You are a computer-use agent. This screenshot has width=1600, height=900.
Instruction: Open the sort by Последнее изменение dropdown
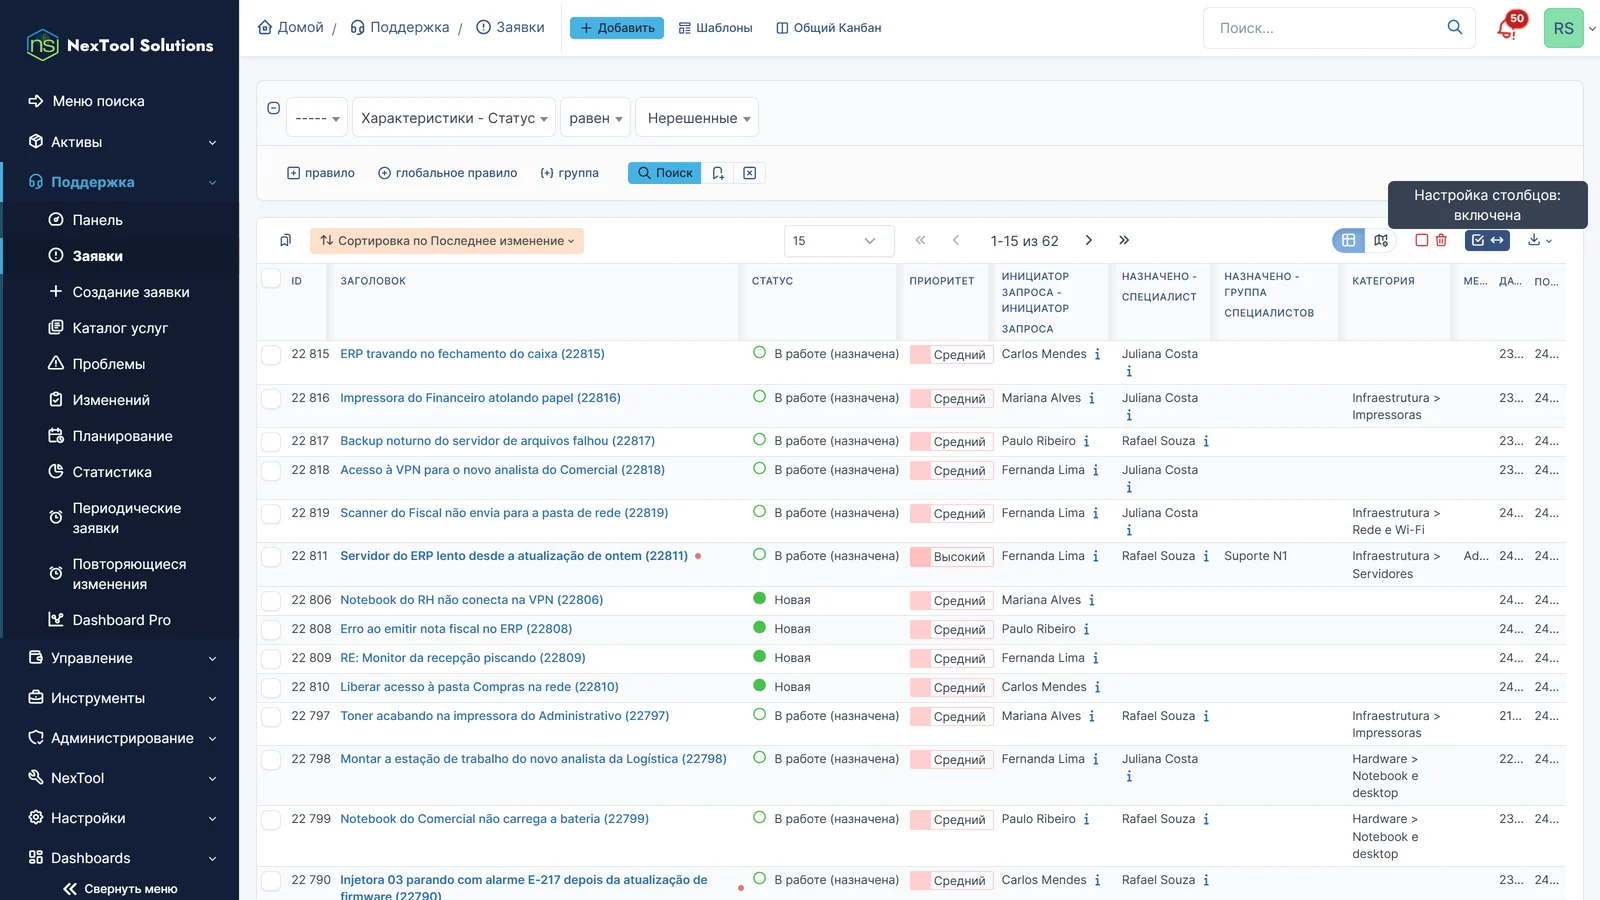[x=447, y=241]
